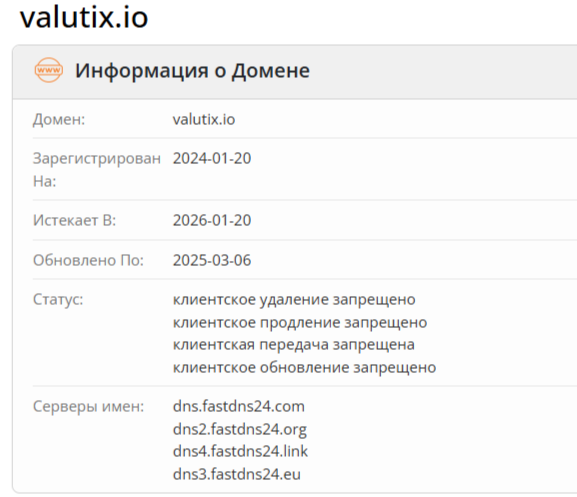Click the Информация о Домене header
The width and height of the screenshot is (577, 497).
pos(192,70)
